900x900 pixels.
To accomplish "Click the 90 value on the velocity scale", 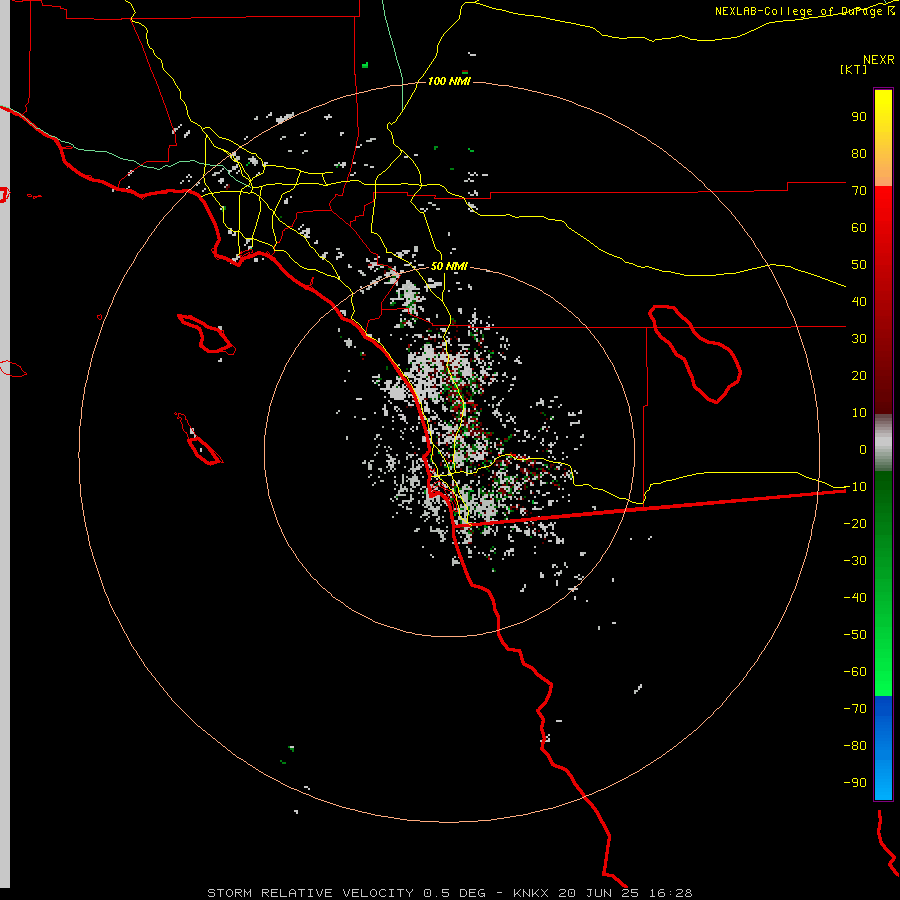I will coord(859,117).
